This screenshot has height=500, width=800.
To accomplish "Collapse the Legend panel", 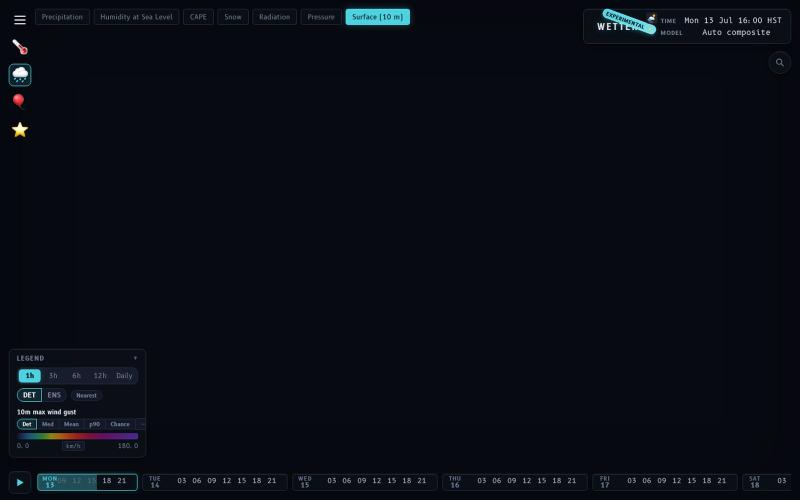I will click(x=135, y=358).
